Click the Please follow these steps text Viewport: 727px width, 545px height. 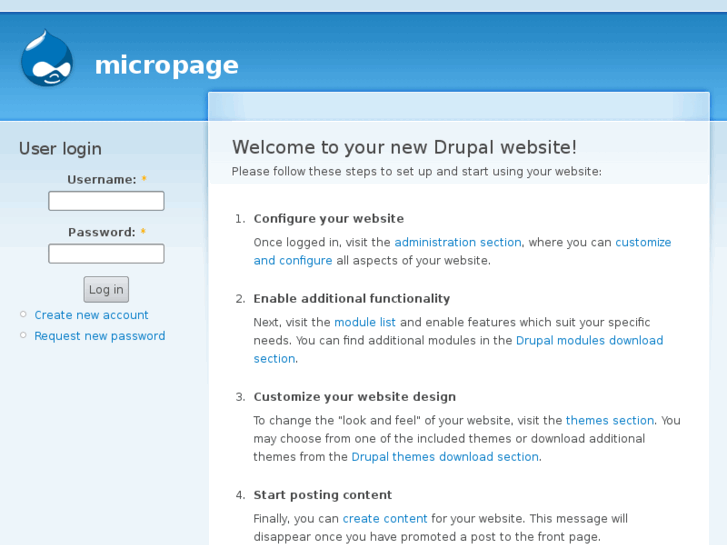pyautogui.click(x=416, y=172)
